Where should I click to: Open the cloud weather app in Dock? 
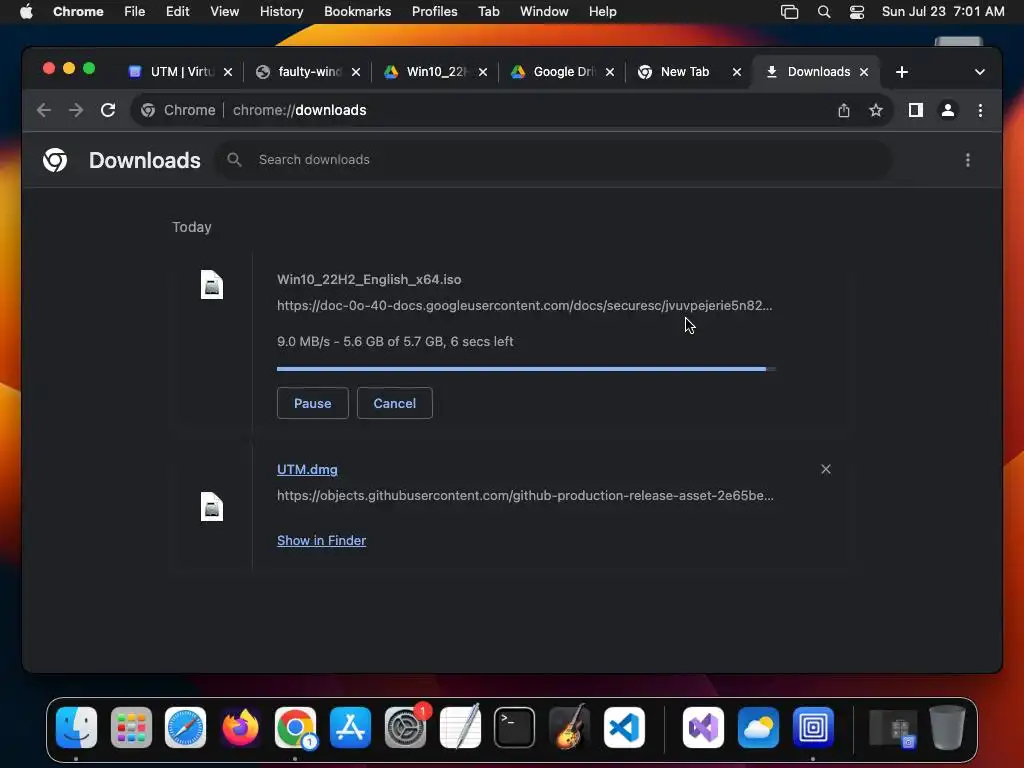pos(758,727)
